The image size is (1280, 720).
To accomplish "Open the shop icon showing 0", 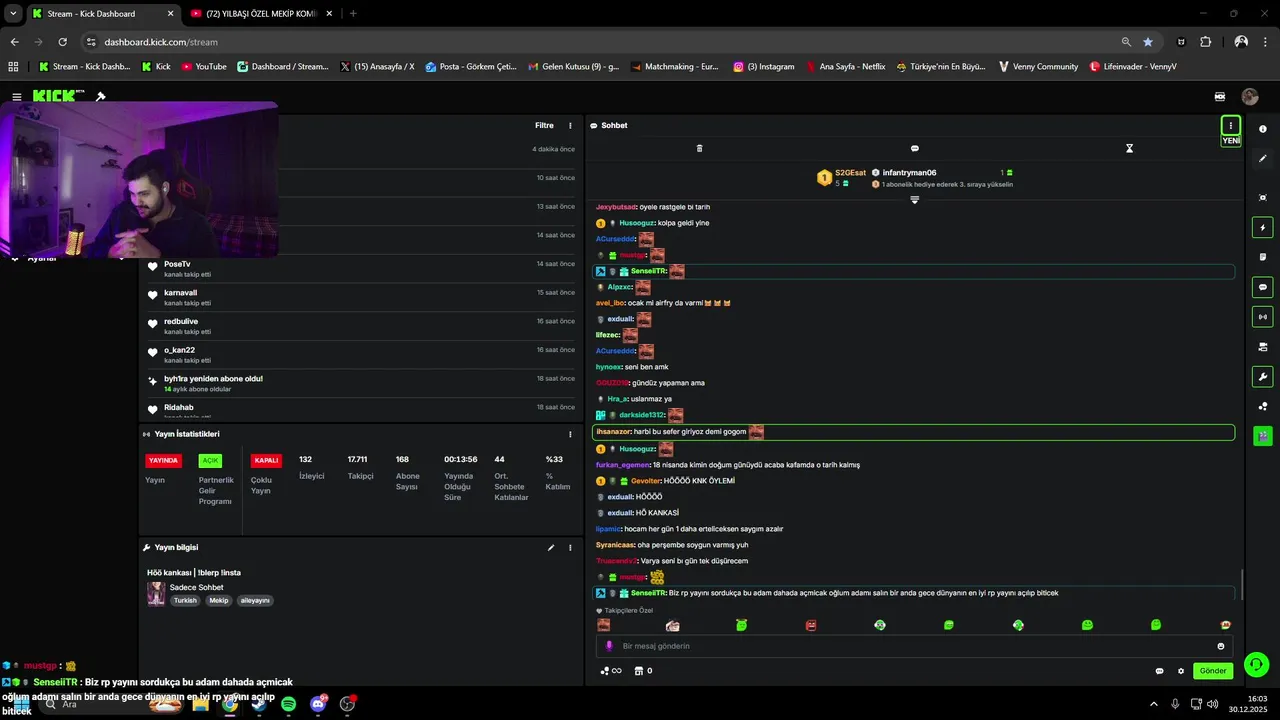I will coord(643,671).
